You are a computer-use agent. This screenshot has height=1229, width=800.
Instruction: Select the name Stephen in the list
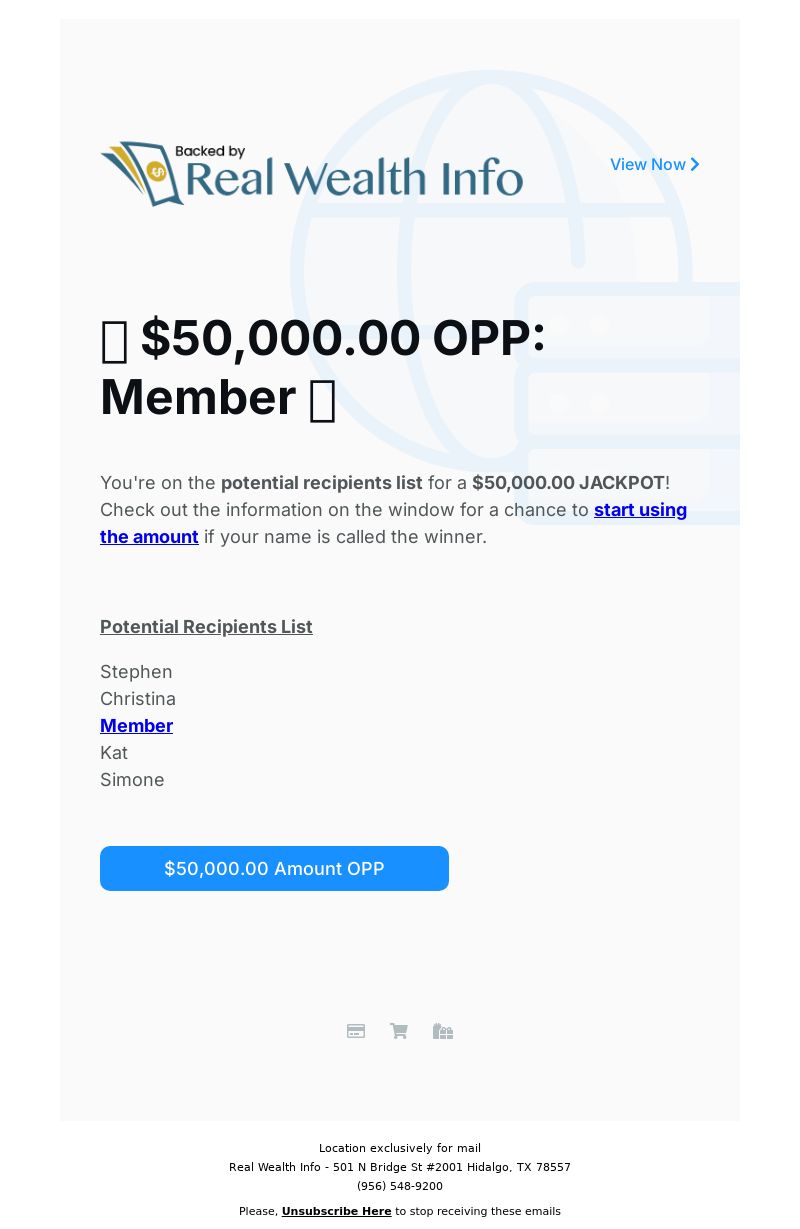[x=136, y=671]
